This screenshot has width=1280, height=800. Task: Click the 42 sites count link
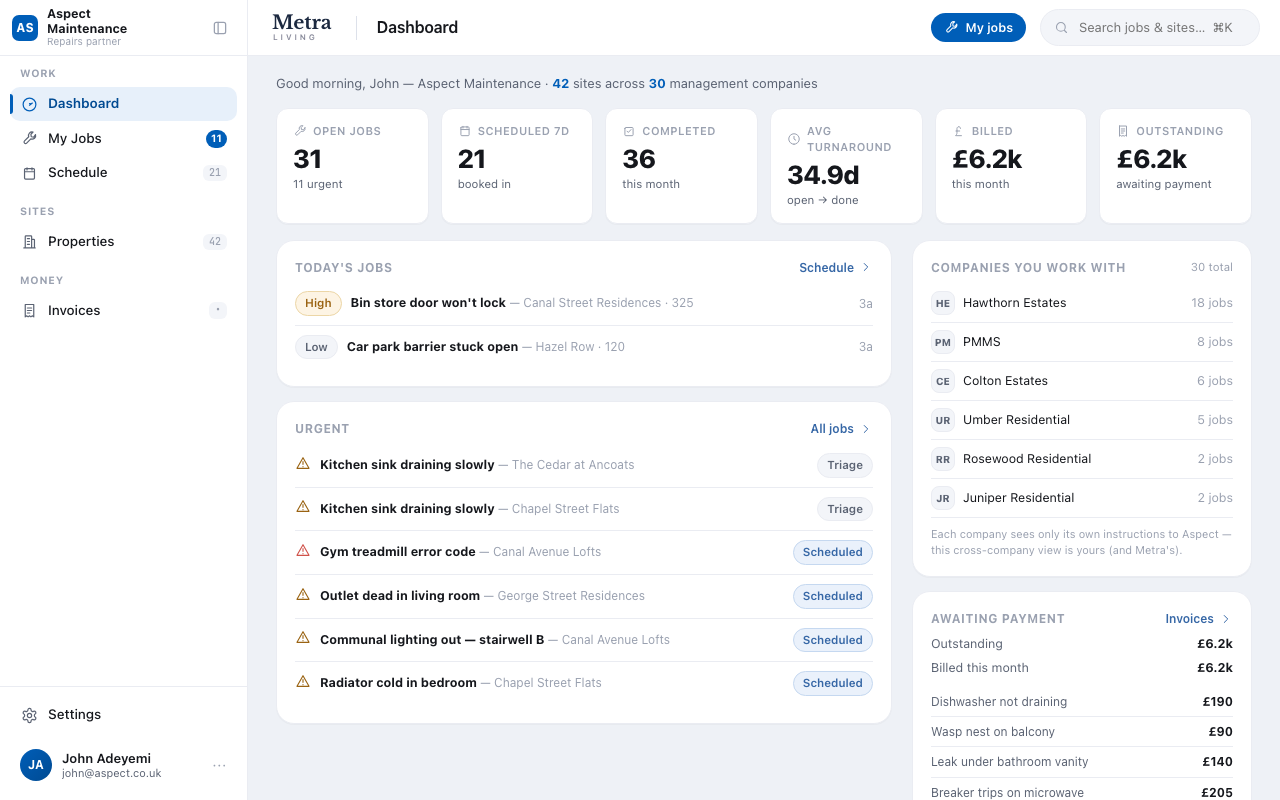(560, 84)
